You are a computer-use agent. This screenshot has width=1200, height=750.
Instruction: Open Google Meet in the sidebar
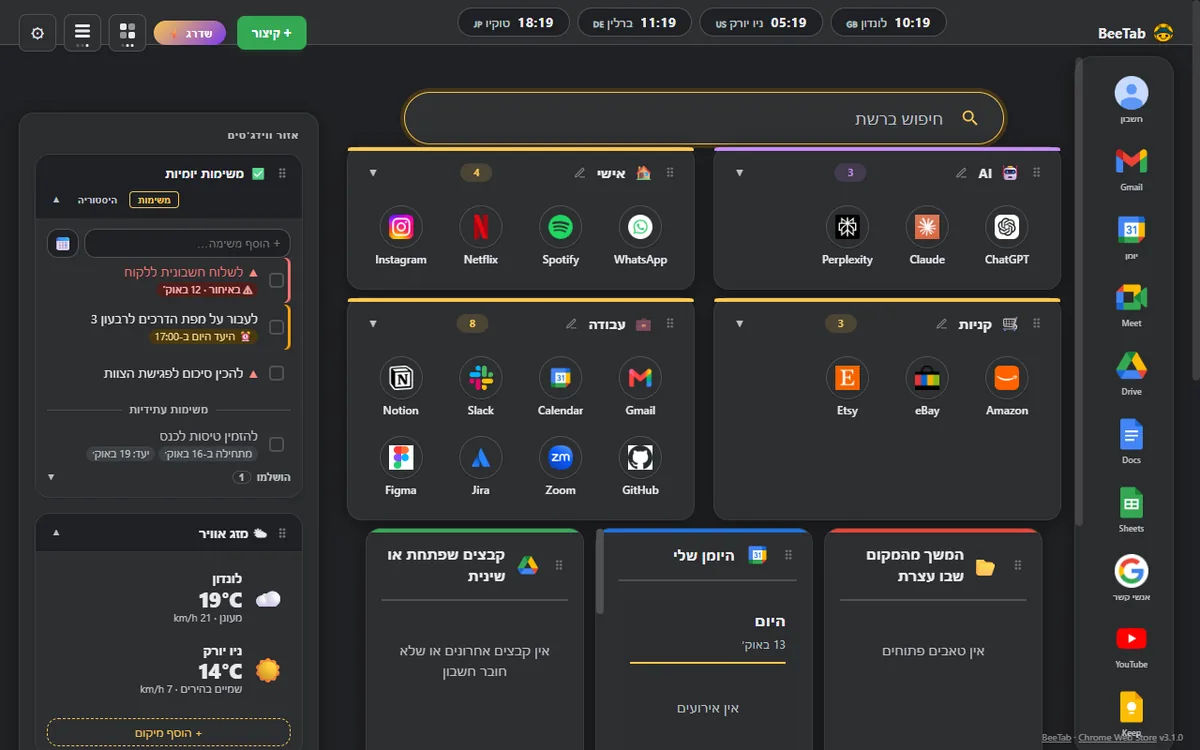pos(1131,304)
